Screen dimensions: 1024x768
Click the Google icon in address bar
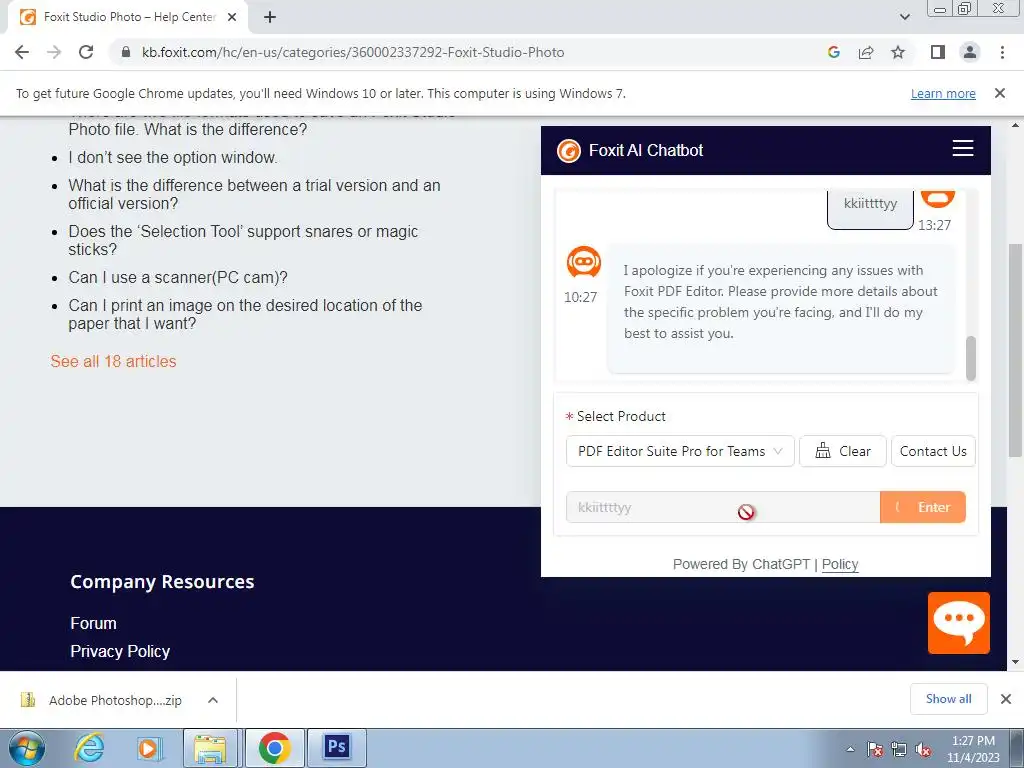(x=833, y=52)
